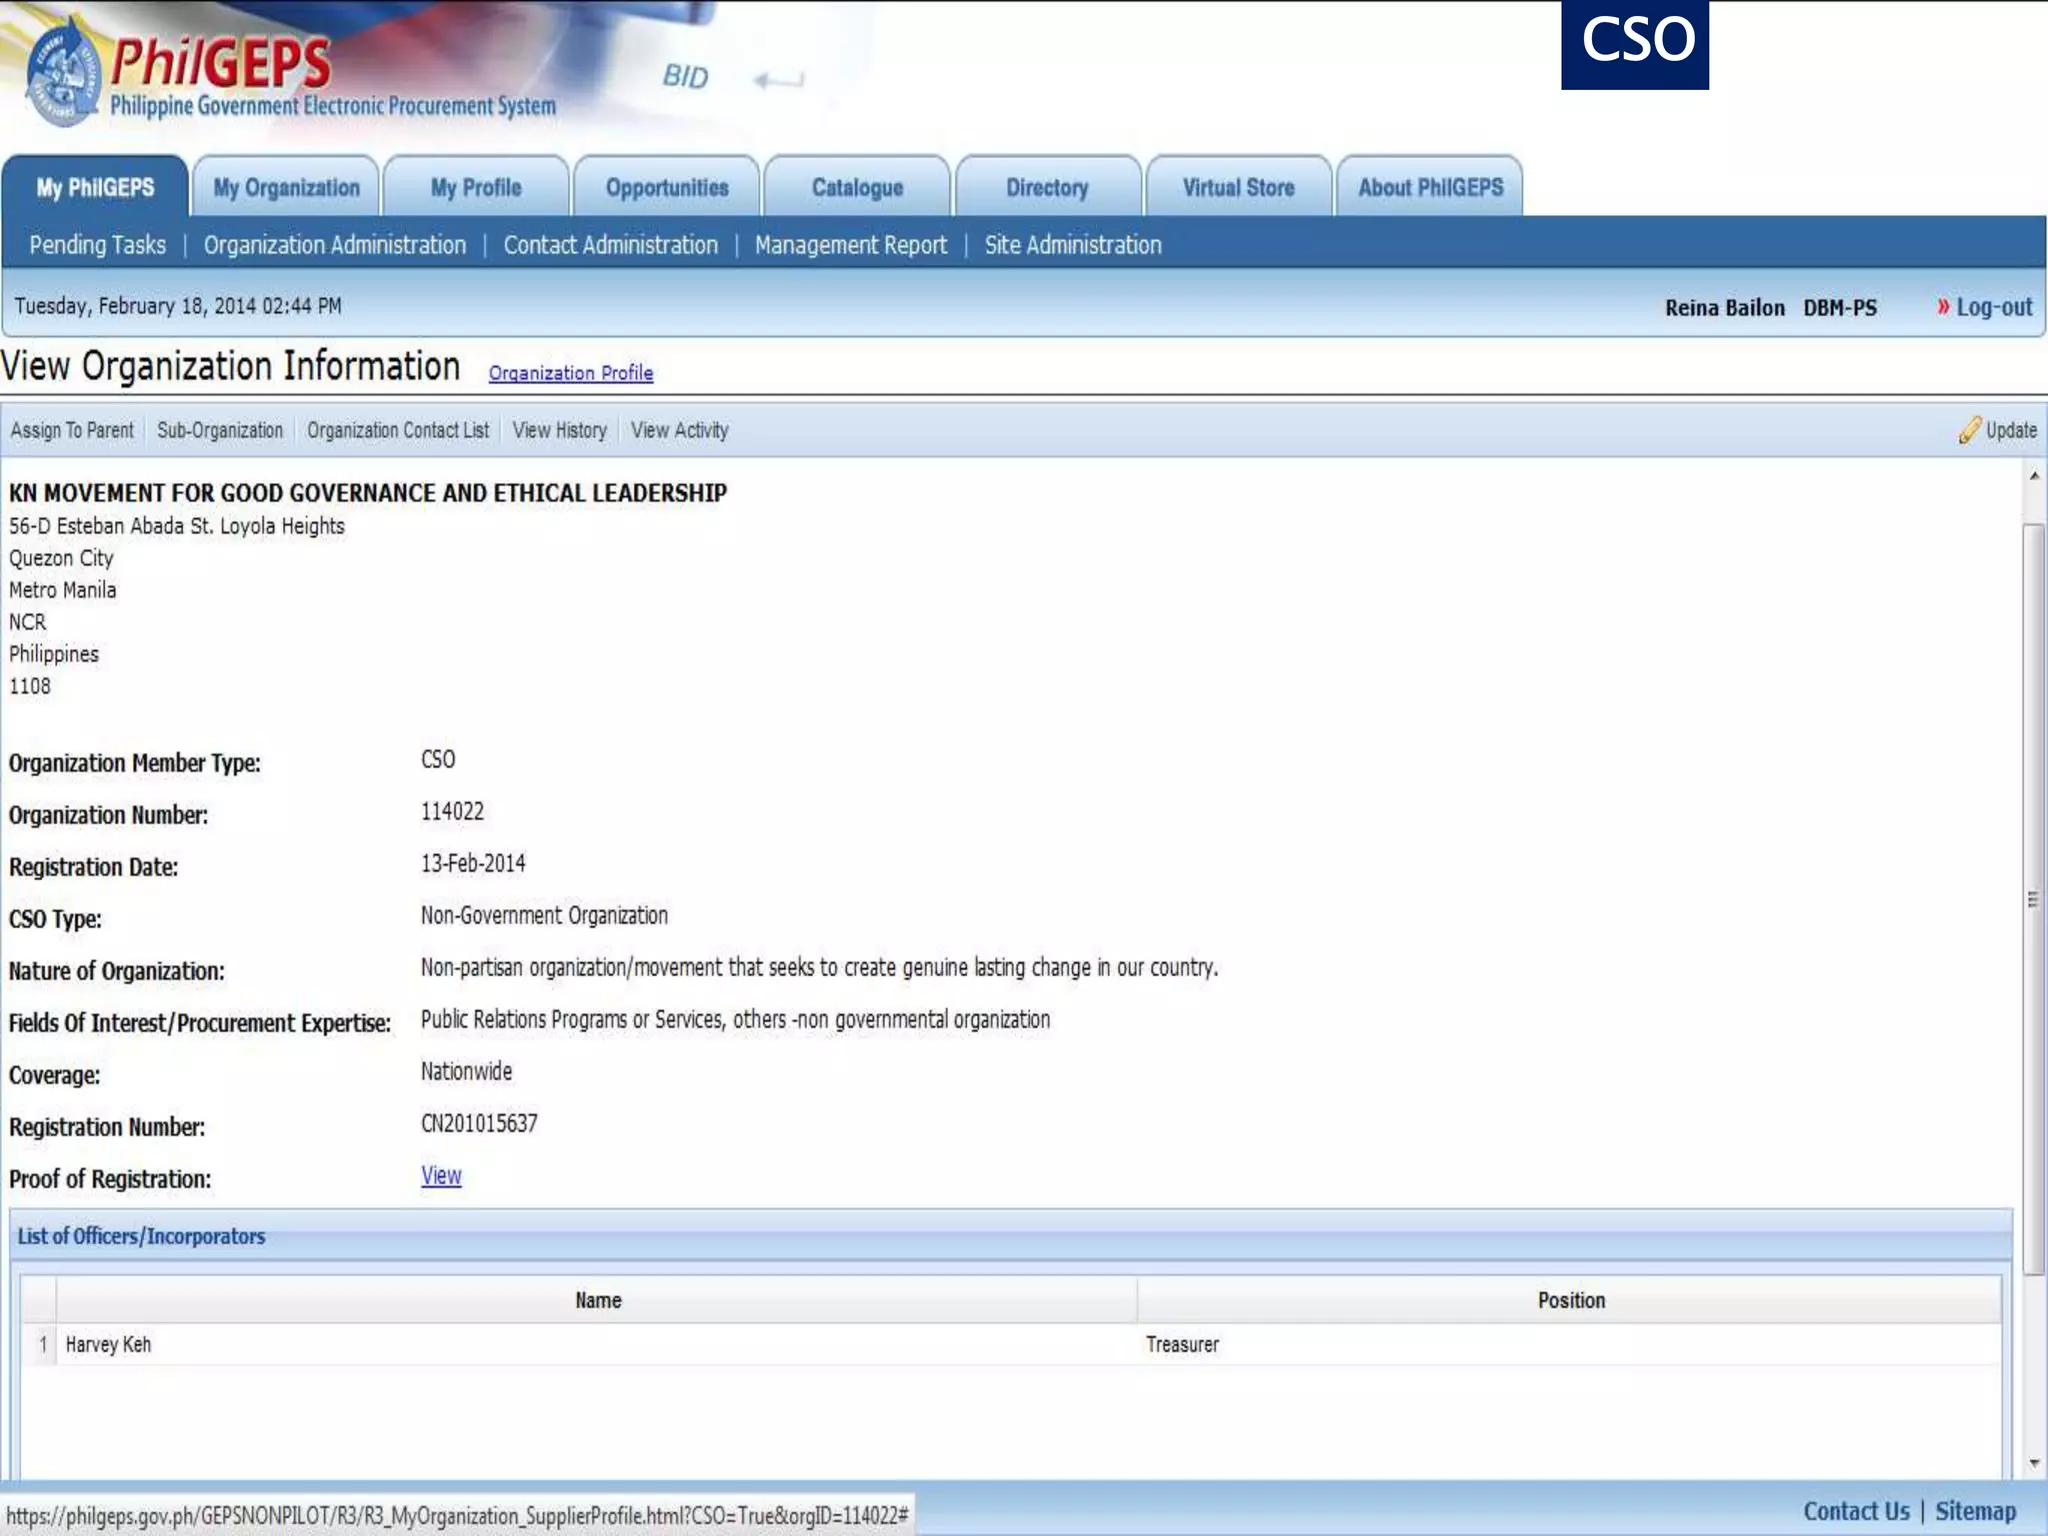The height and width of the screenshot is (1536, 2048).
Task: Click the scrollbar down arrow
Action: [x=2034, y=1463]
